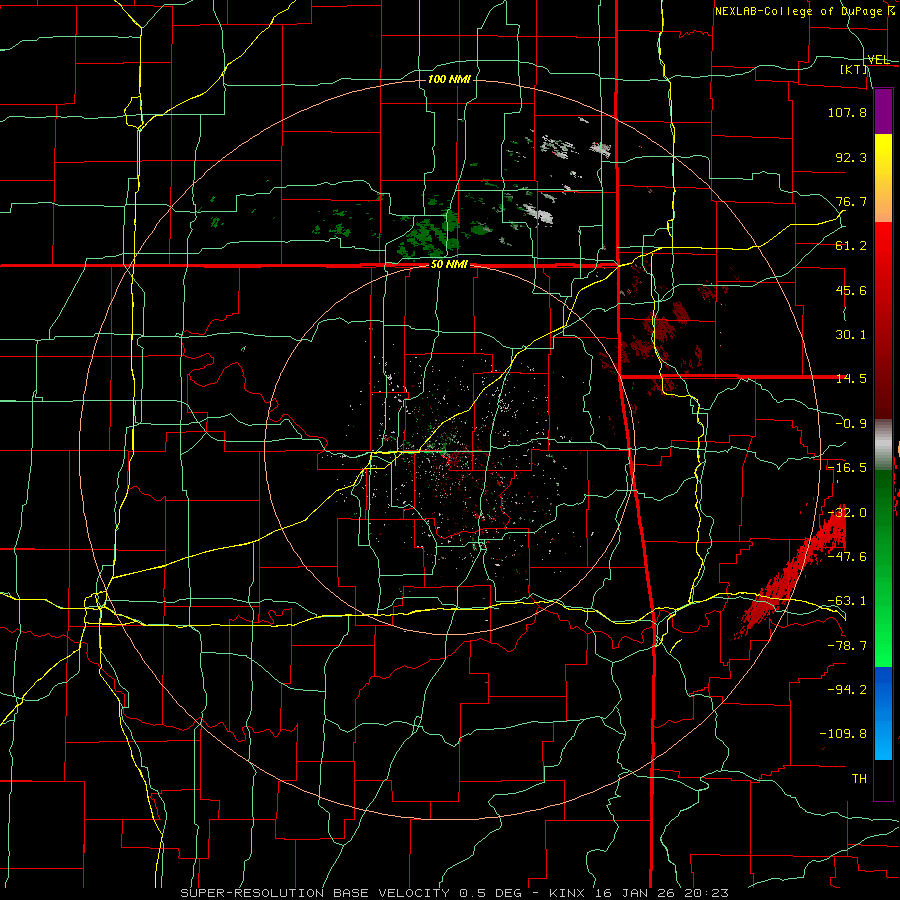Click the 14.5 value on velocity scale
900x900 pixels.
click(851, 379)
